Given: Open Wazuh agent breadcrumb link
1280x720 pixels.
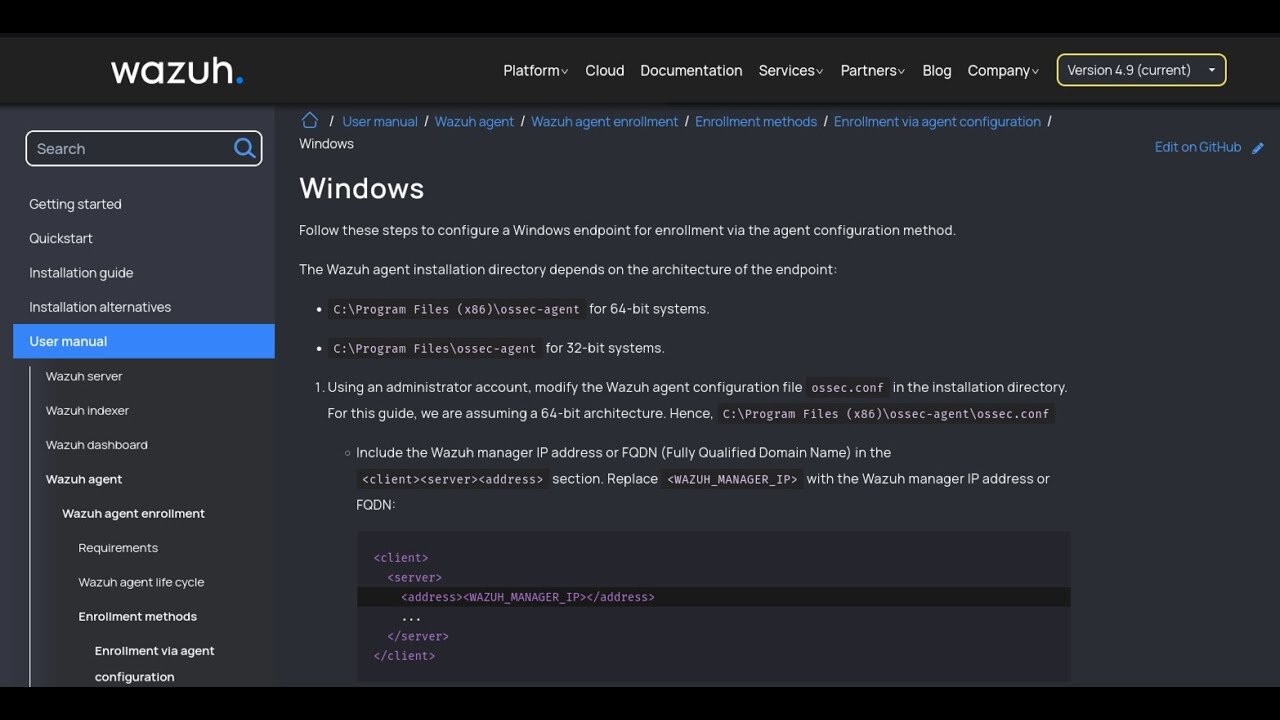Looking at the screenshot, I should [x=474, y=121].
